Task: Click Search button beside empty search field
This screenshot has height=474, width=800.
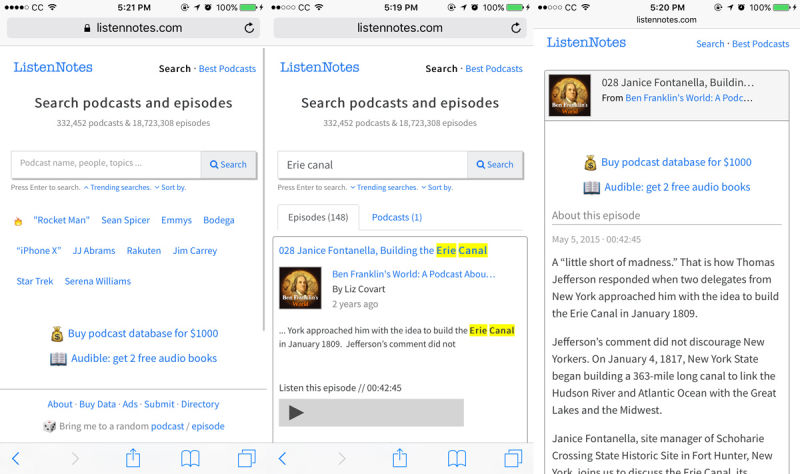Action: (229, 165)
